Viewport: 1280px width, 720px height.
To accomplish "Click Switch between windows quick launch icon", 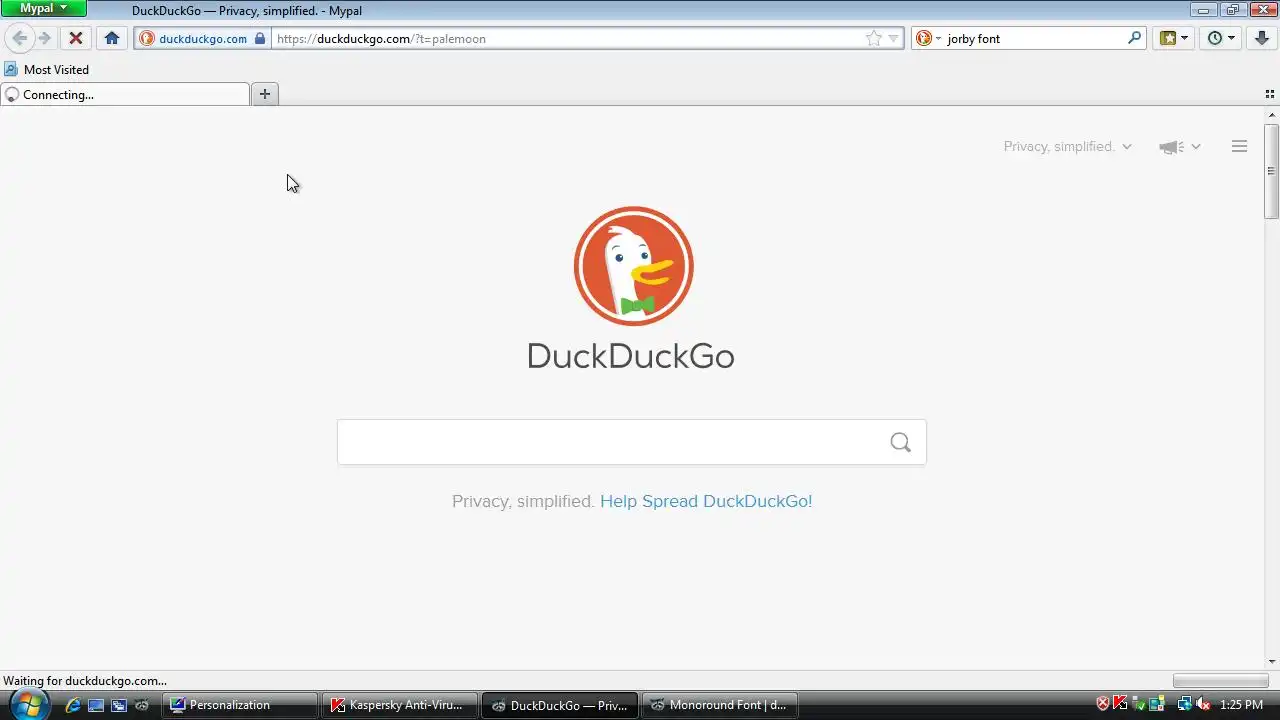I will pos(119,705).
